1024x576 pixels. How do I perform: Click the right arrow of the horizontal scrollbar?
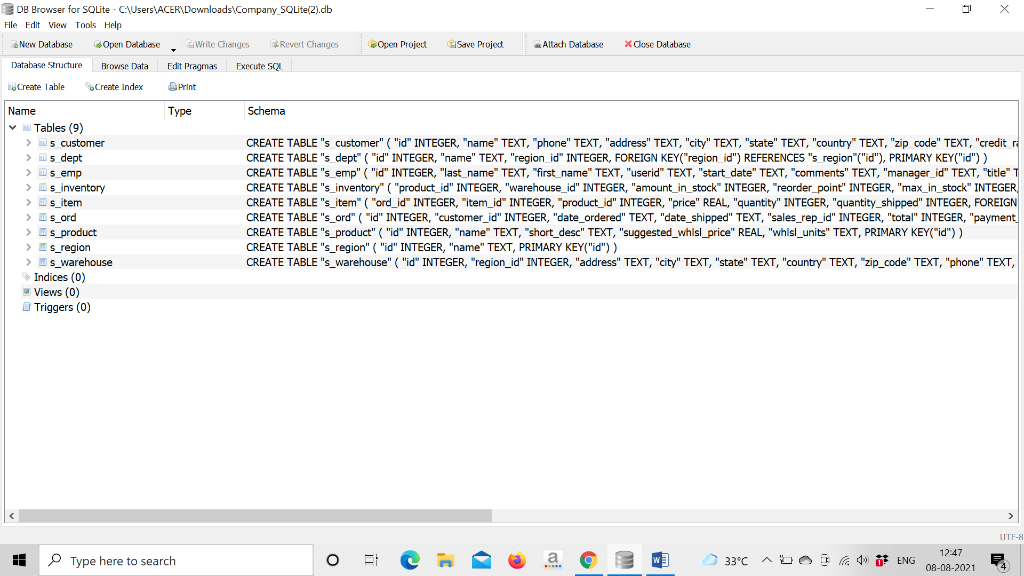click(1012, 516)
